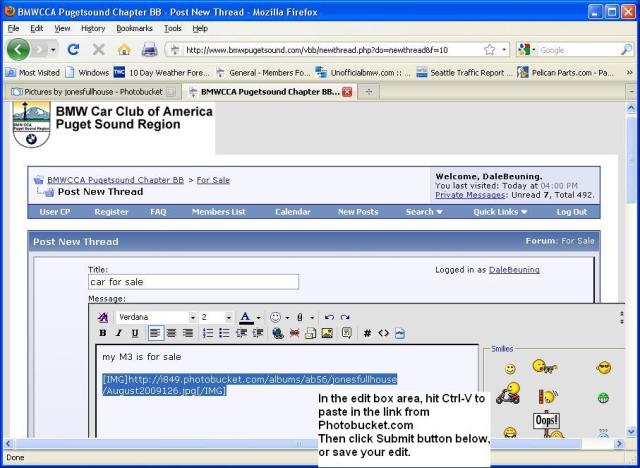Click the For Sale breadcrumb link
This screenshot has width=640, height=468.
coord(213,180)
